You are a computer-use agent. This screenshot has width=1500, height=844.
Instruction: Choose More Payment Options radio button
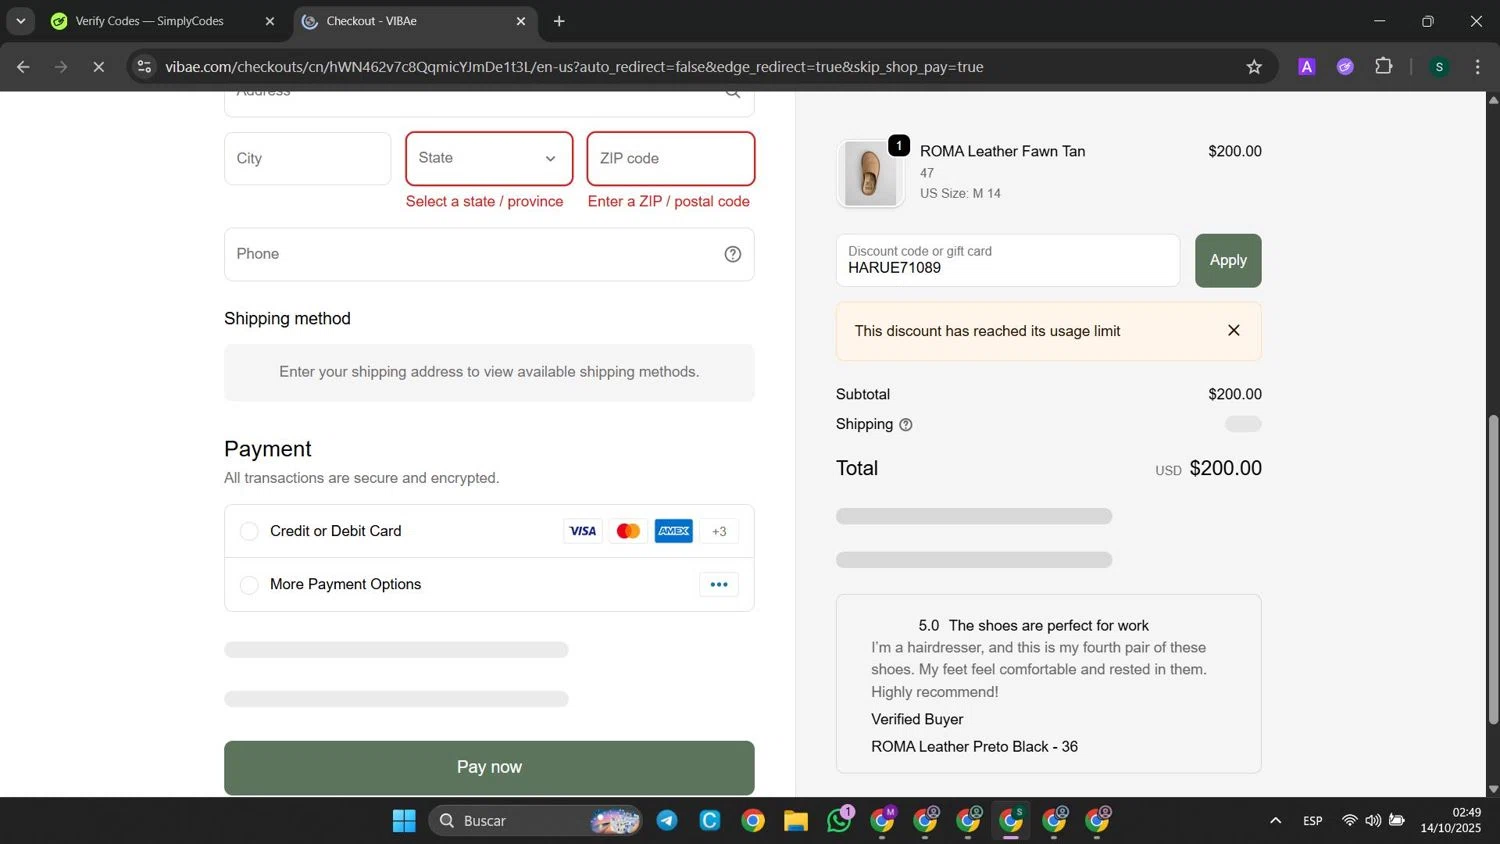coord(249,585)
